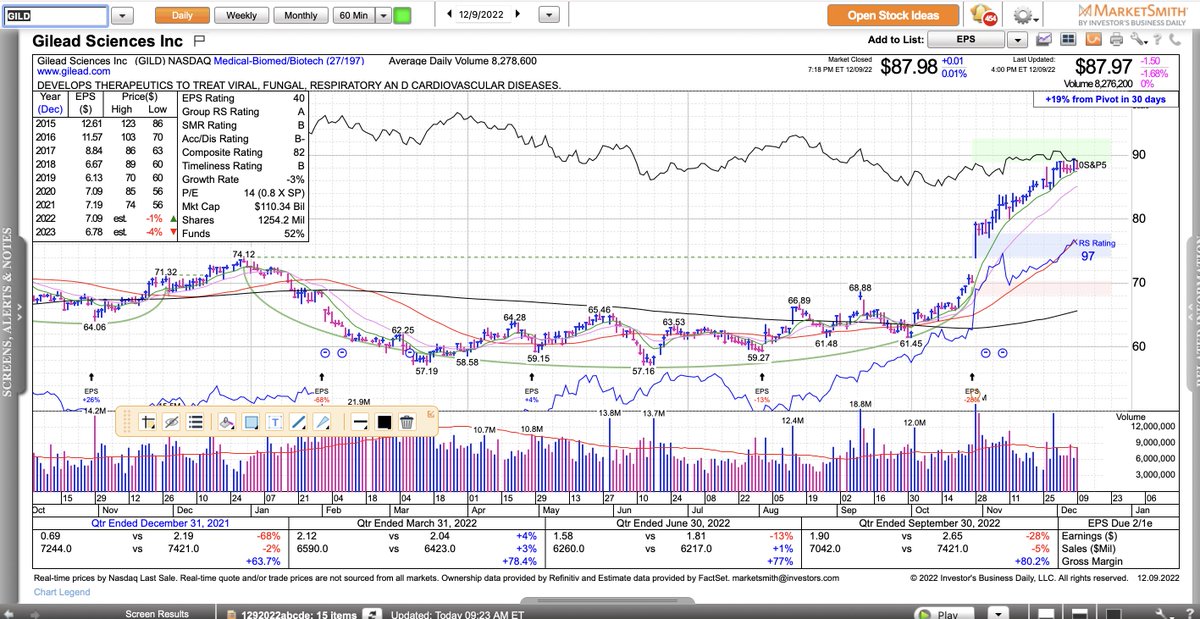Click the Composite Rating 82 row
Screen dimensions: 1200x619
(x=243, y=152)
